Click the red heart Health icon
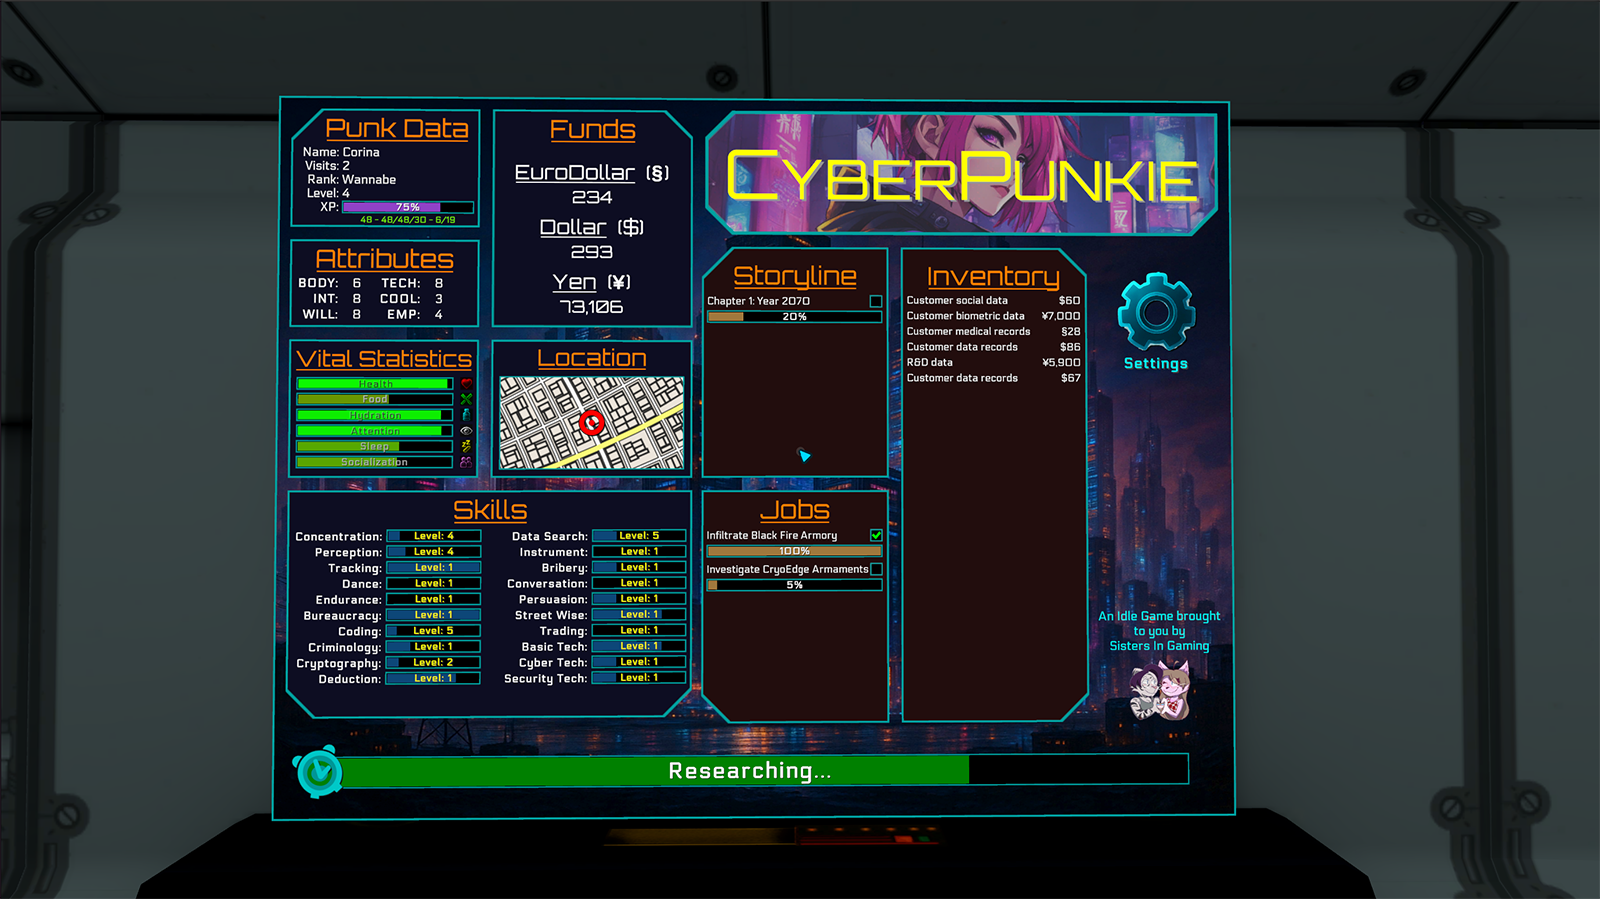The width and height of the screenshot is (1600, 899). 466,384
